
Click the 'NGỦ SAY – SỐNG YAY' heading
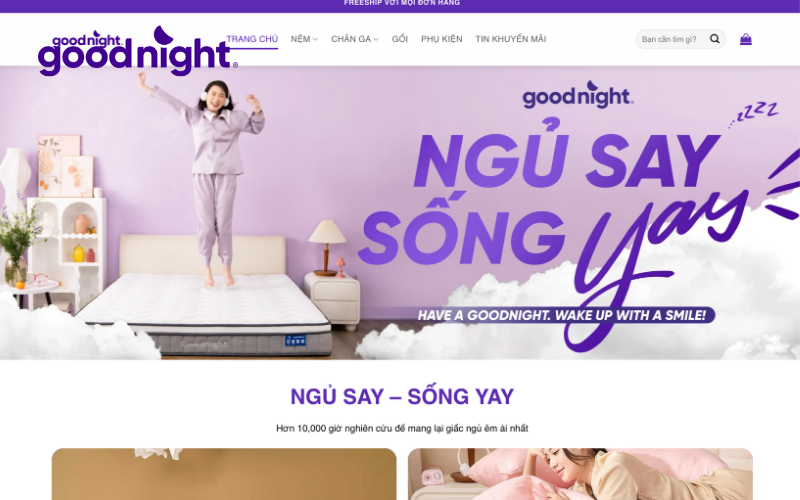coord(402,396)
